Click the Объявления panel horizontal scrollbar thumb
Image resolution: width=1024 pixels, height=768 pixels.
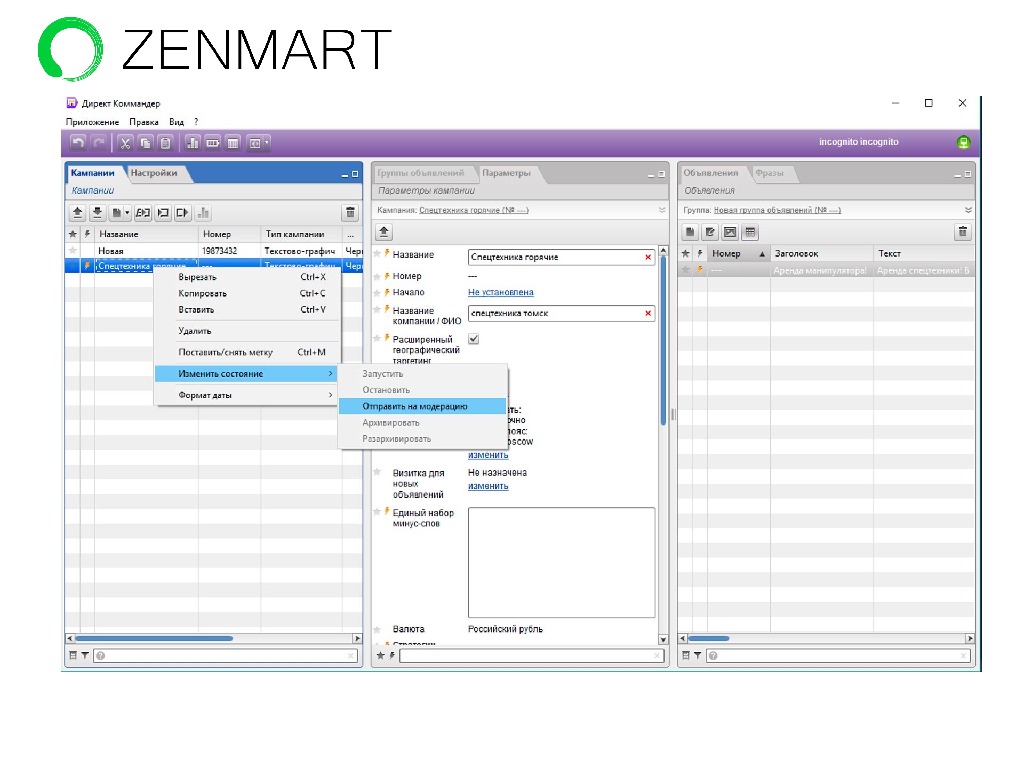pos(709,639)
